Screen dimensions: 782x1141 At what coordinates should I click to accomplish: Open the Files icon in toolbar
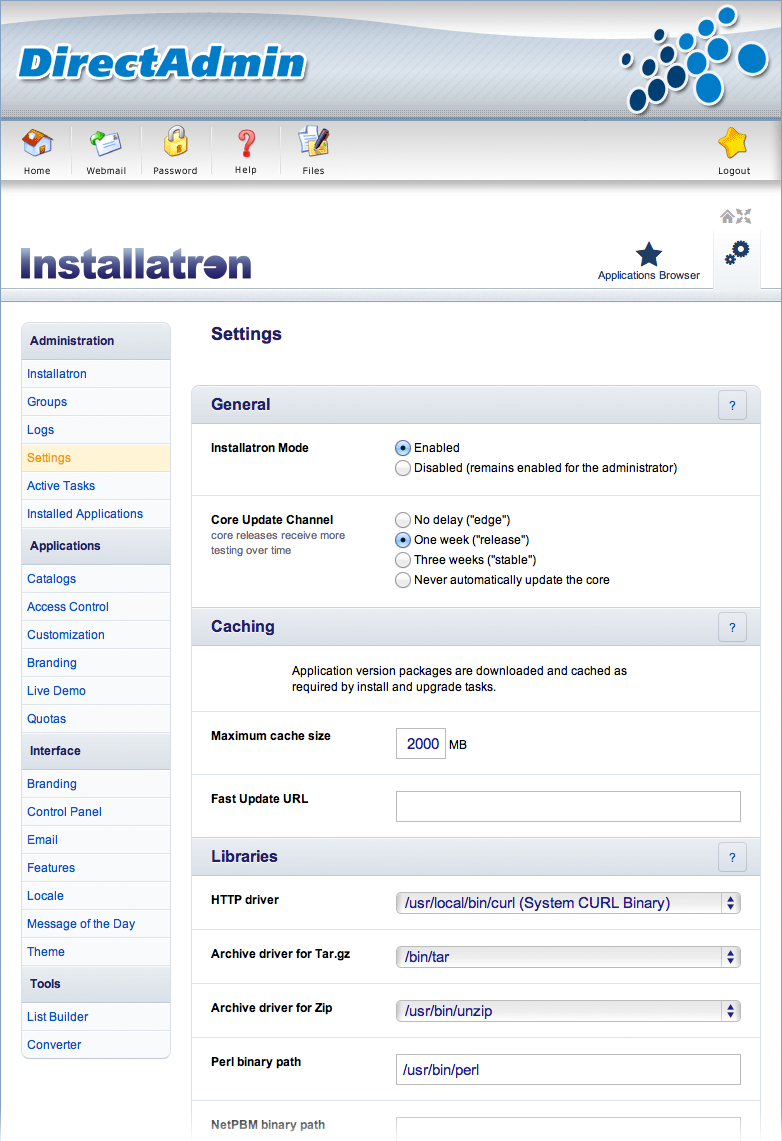tap(314, 141)
